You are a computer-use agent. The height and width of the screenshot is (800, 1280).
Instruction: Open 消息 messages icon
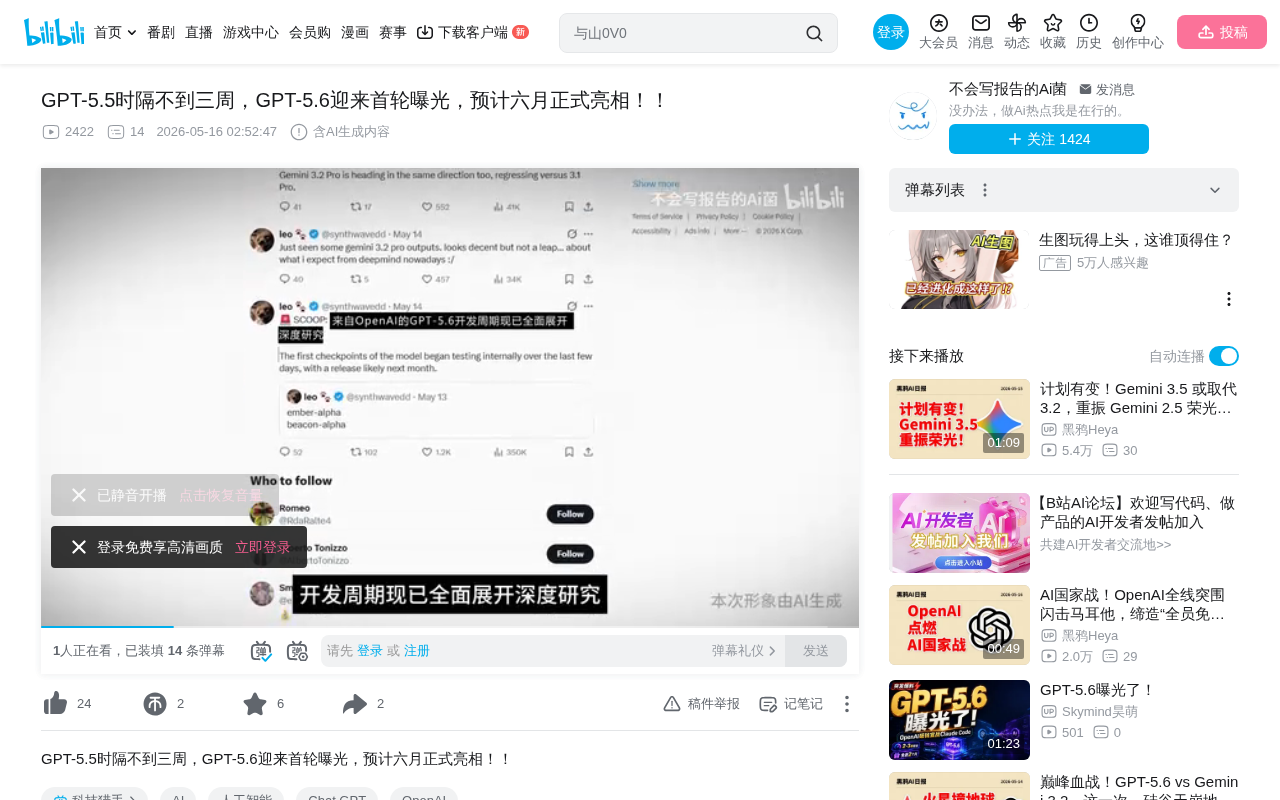click(981, 32)
